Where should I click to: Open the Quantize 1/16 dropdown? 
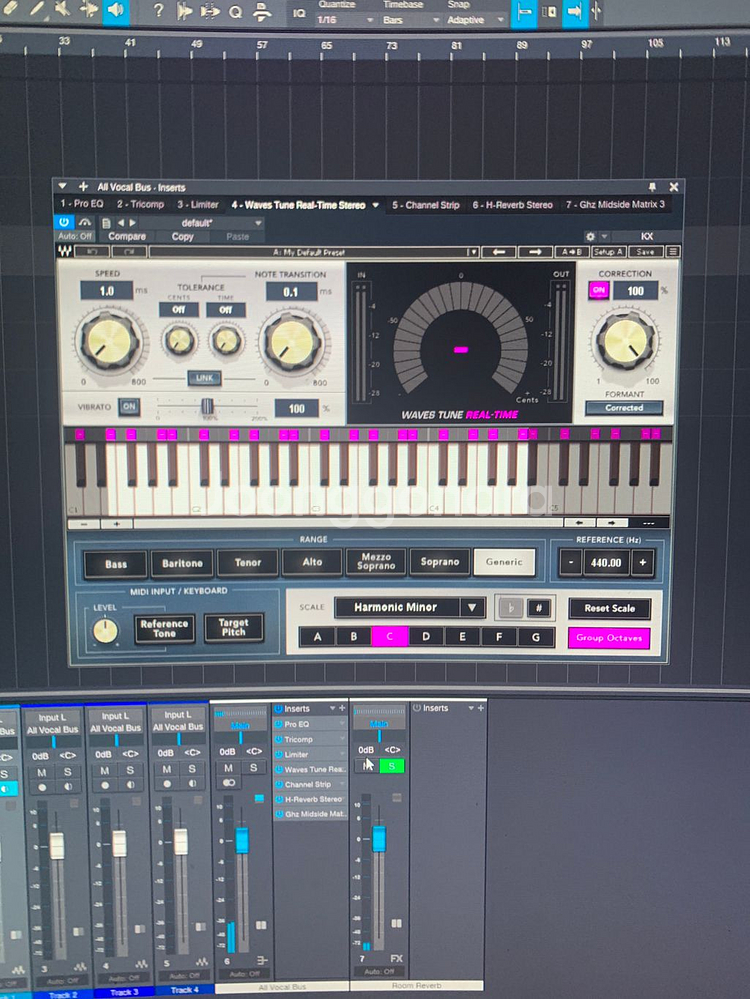click(345, 20)
